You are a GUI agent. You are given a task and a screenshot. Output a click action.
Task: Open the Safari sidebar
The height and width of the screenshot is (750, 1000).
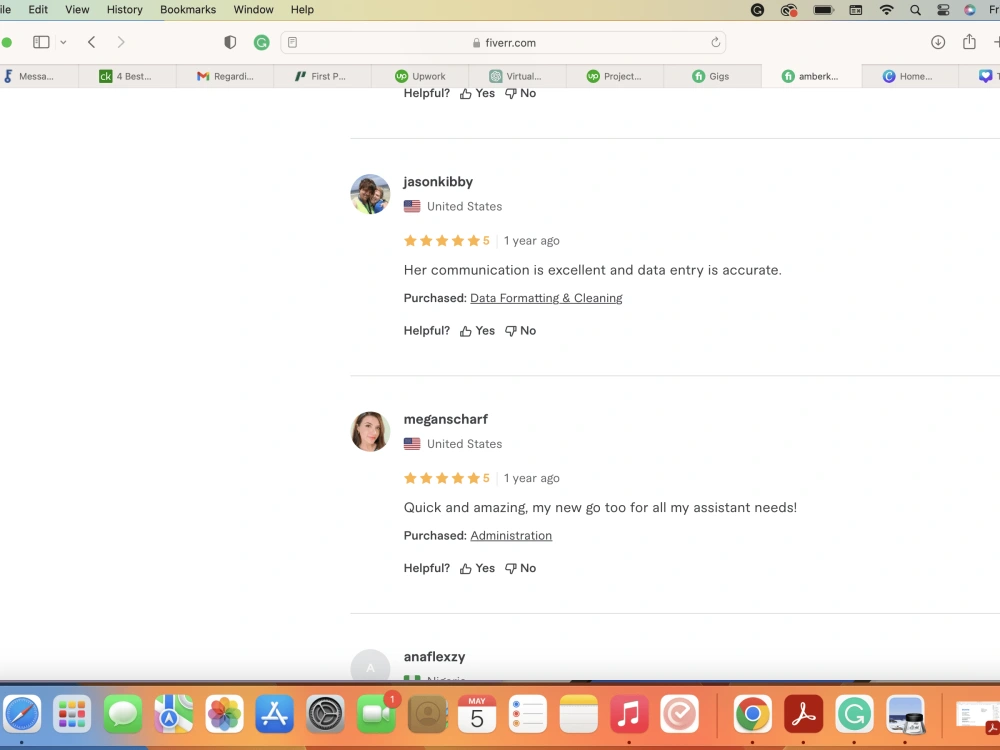click(x=38, y=42)
